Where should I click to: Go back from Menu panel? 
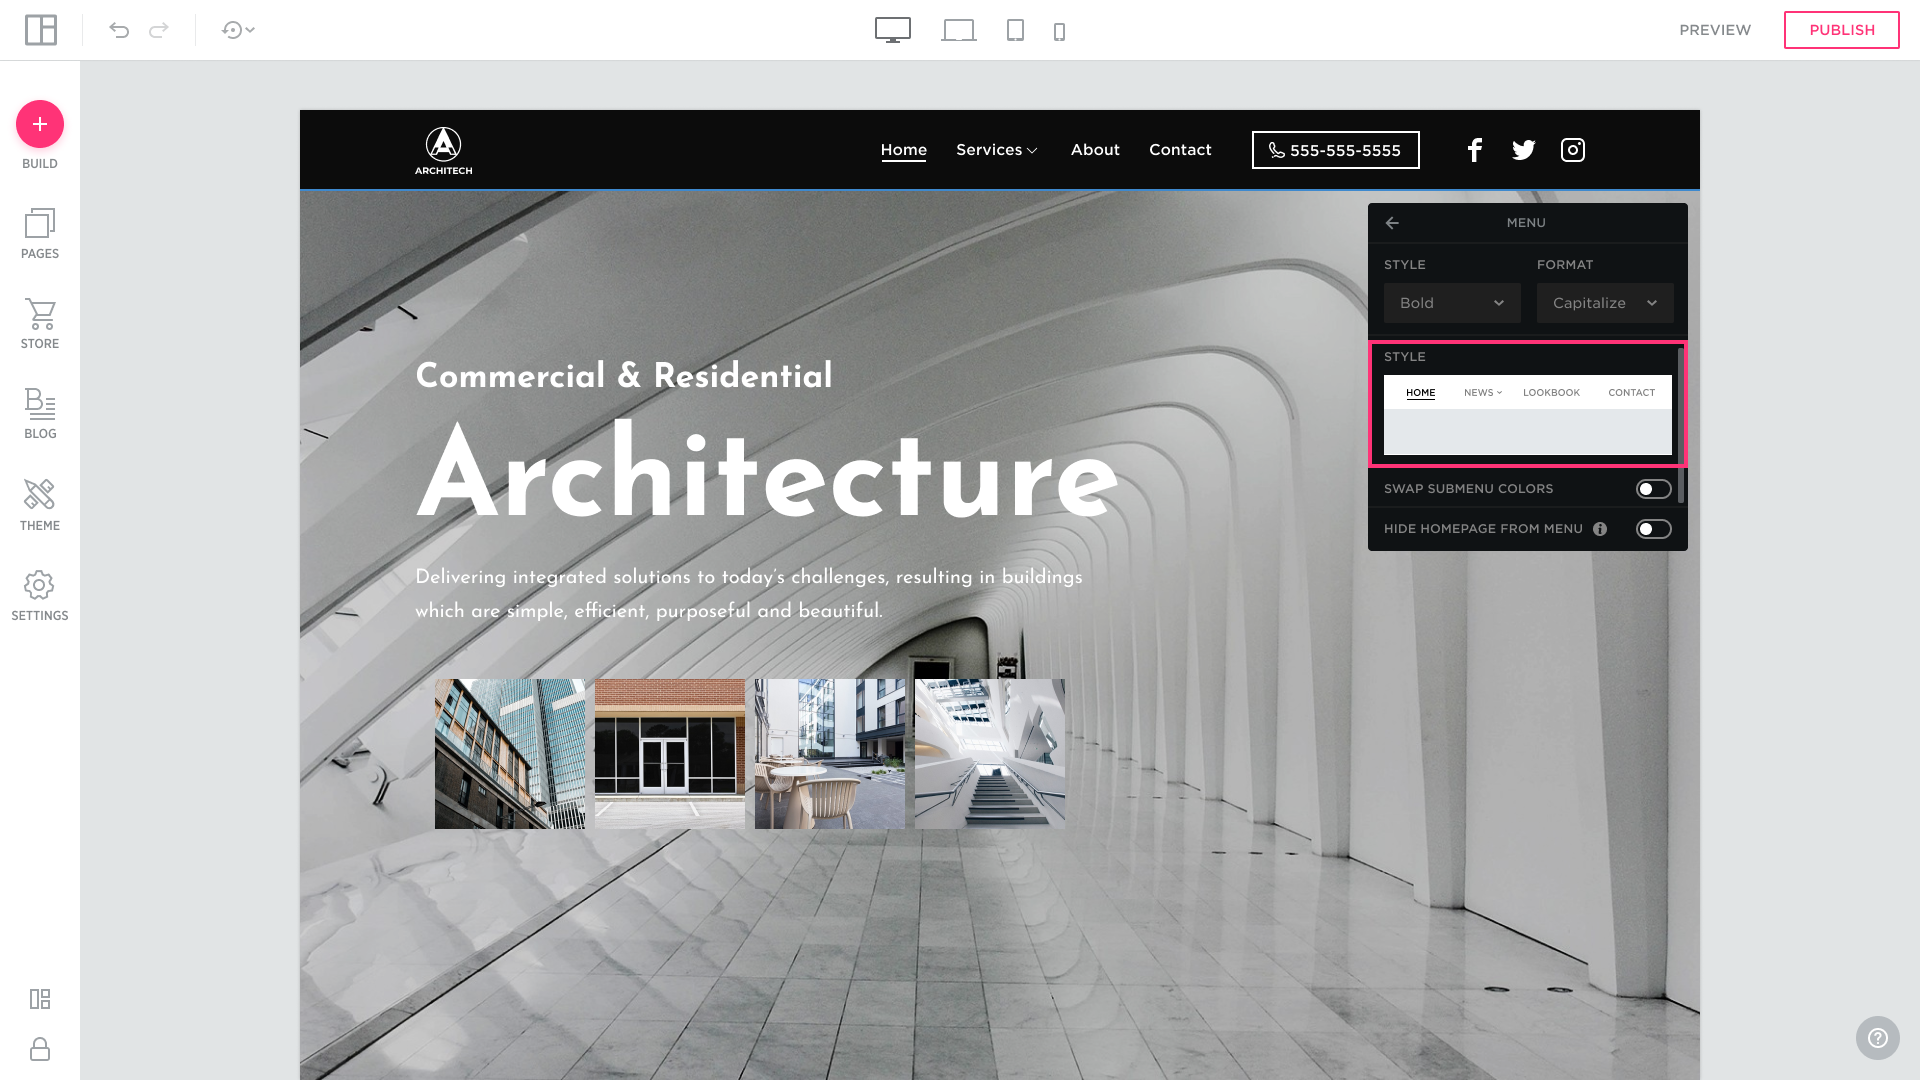(1392, 223)
